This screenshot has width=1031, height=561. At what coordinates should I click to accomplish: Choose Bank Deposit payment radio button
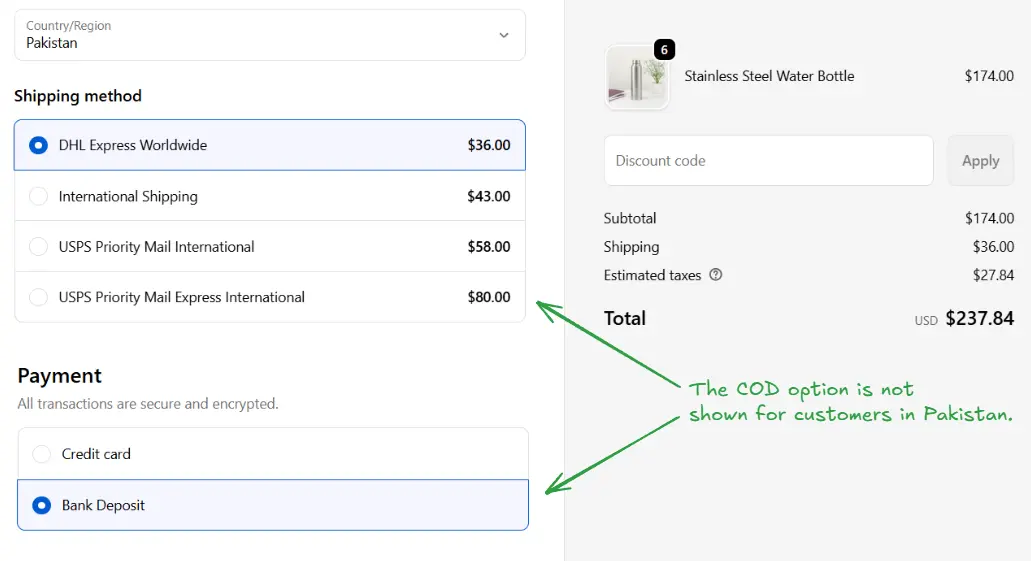(42, 505)
